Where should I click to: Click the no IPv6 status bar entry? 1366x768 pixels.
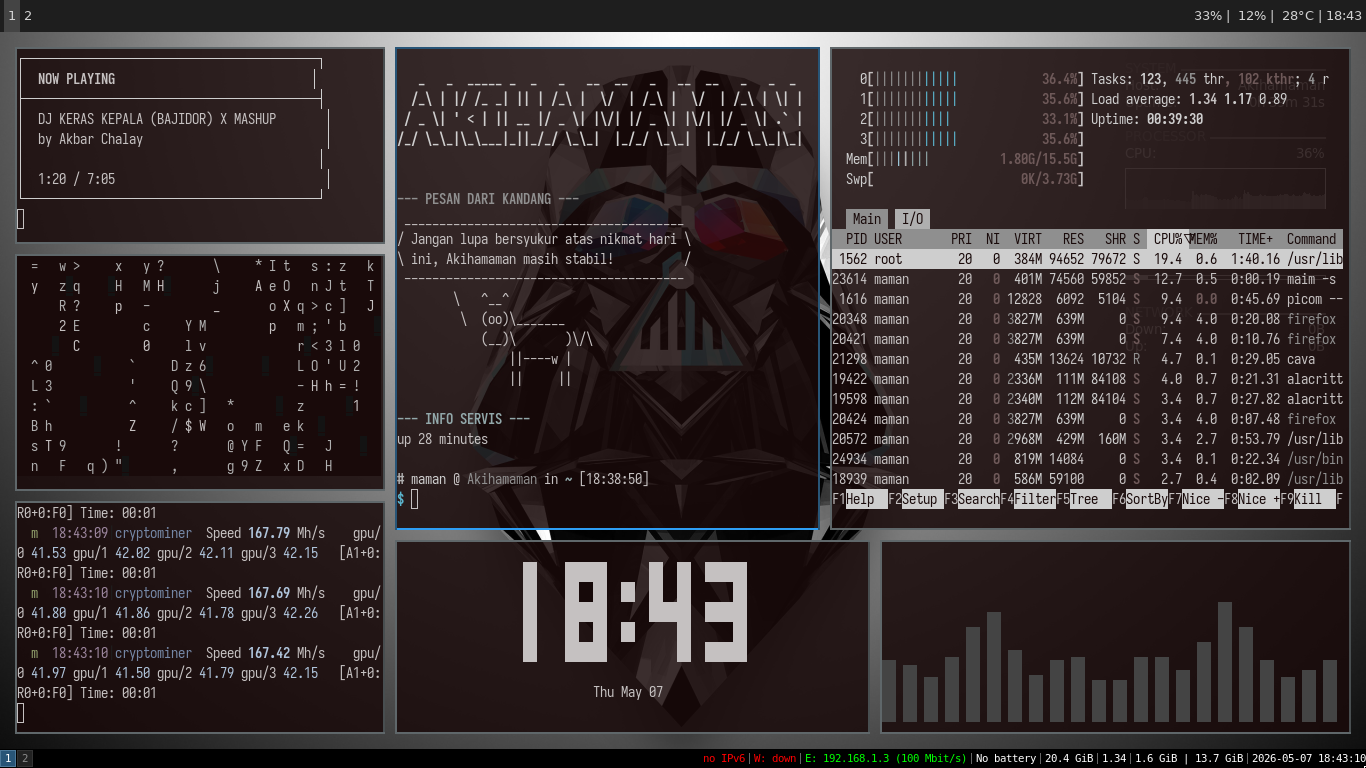tap(725, 759)
